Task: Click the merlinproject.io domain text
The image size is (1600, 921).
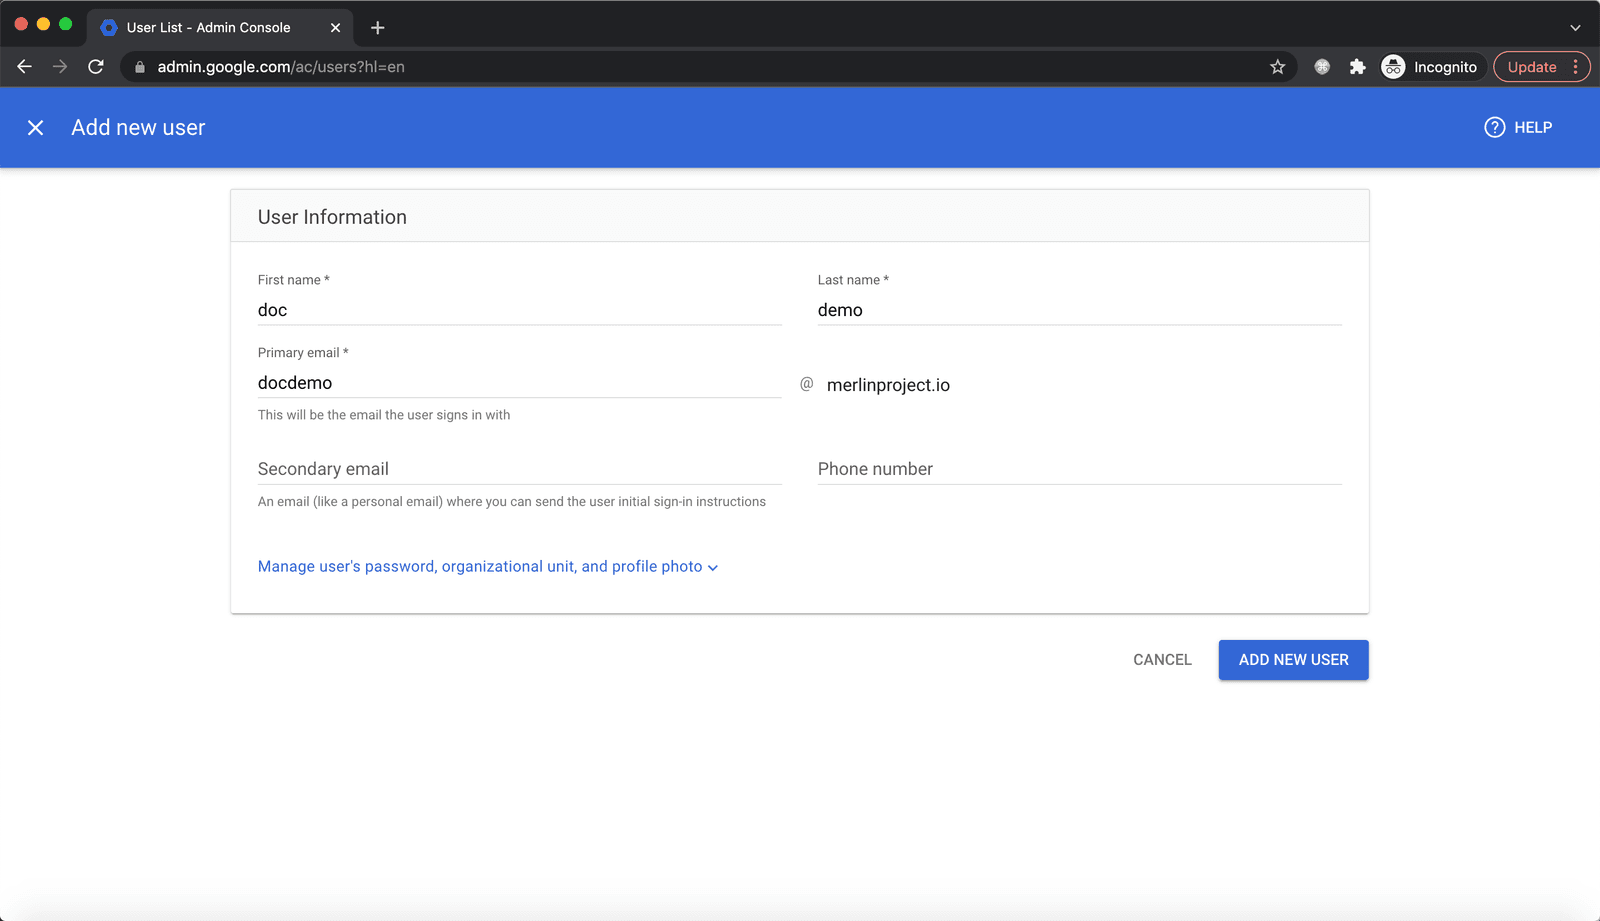Action: (x=888, y=385)
